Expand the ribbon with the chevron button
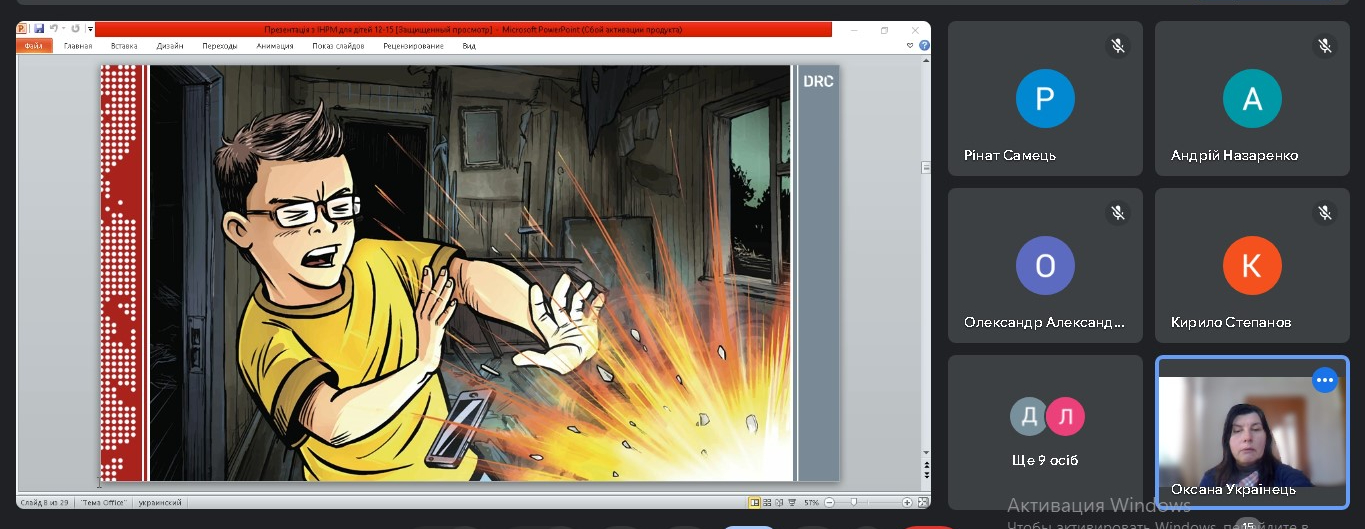Viewport: 1365px width, 529px height. coord(910,45)
